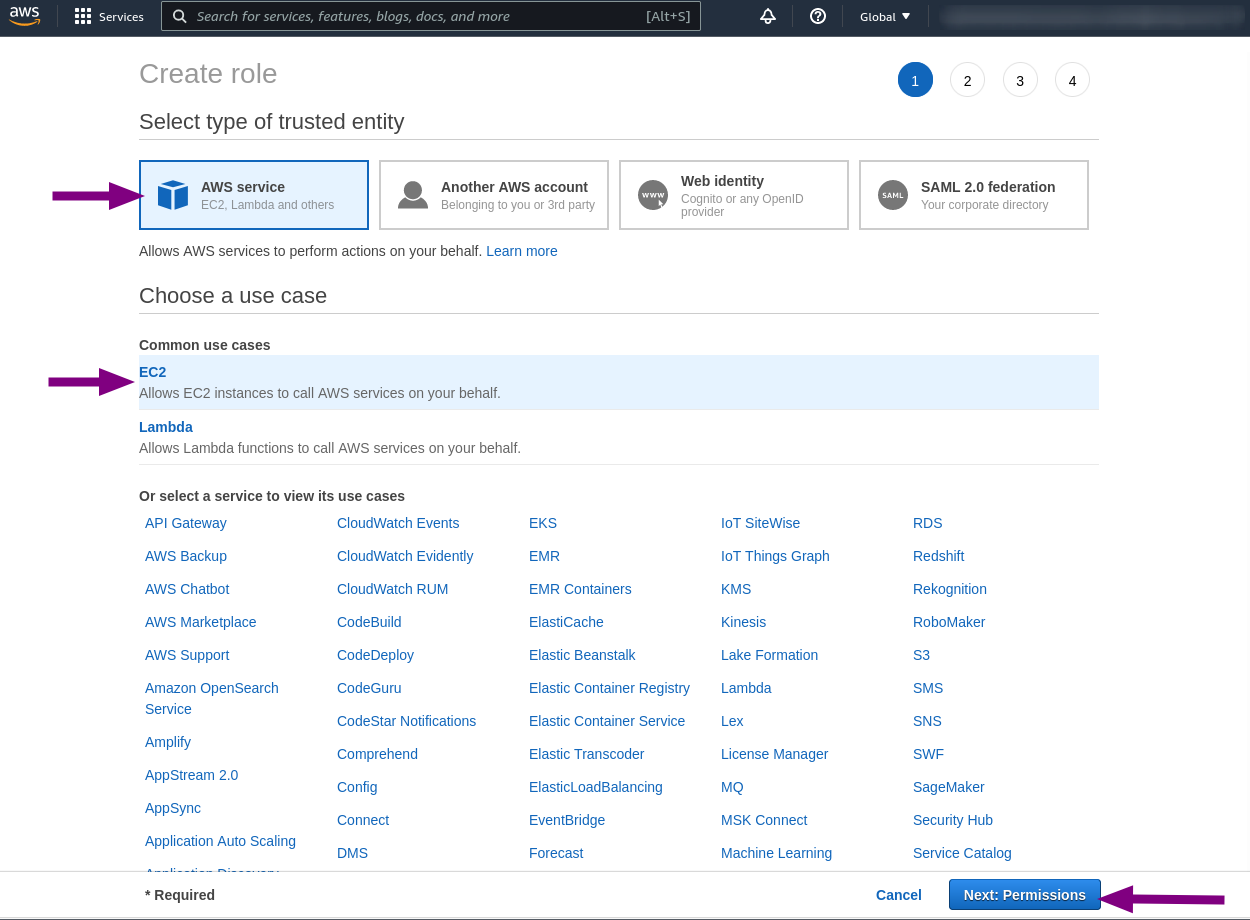Open CloudWatch Events use cases

397,522
